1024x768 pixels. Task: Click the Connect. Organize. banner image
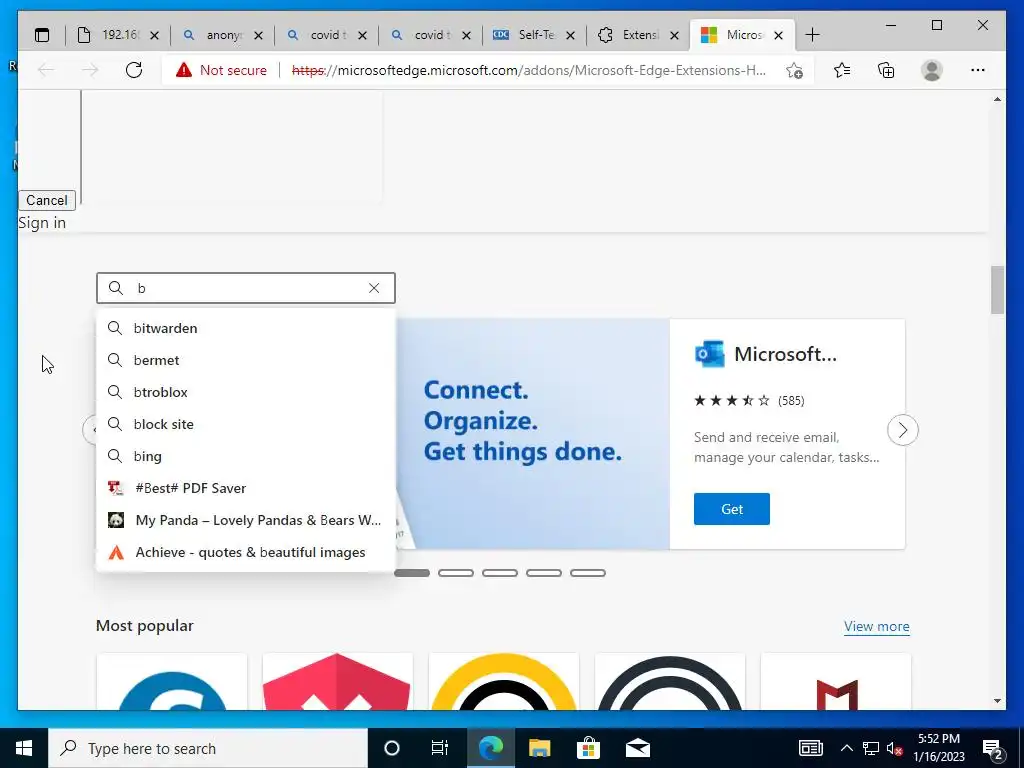pos(532,434)
